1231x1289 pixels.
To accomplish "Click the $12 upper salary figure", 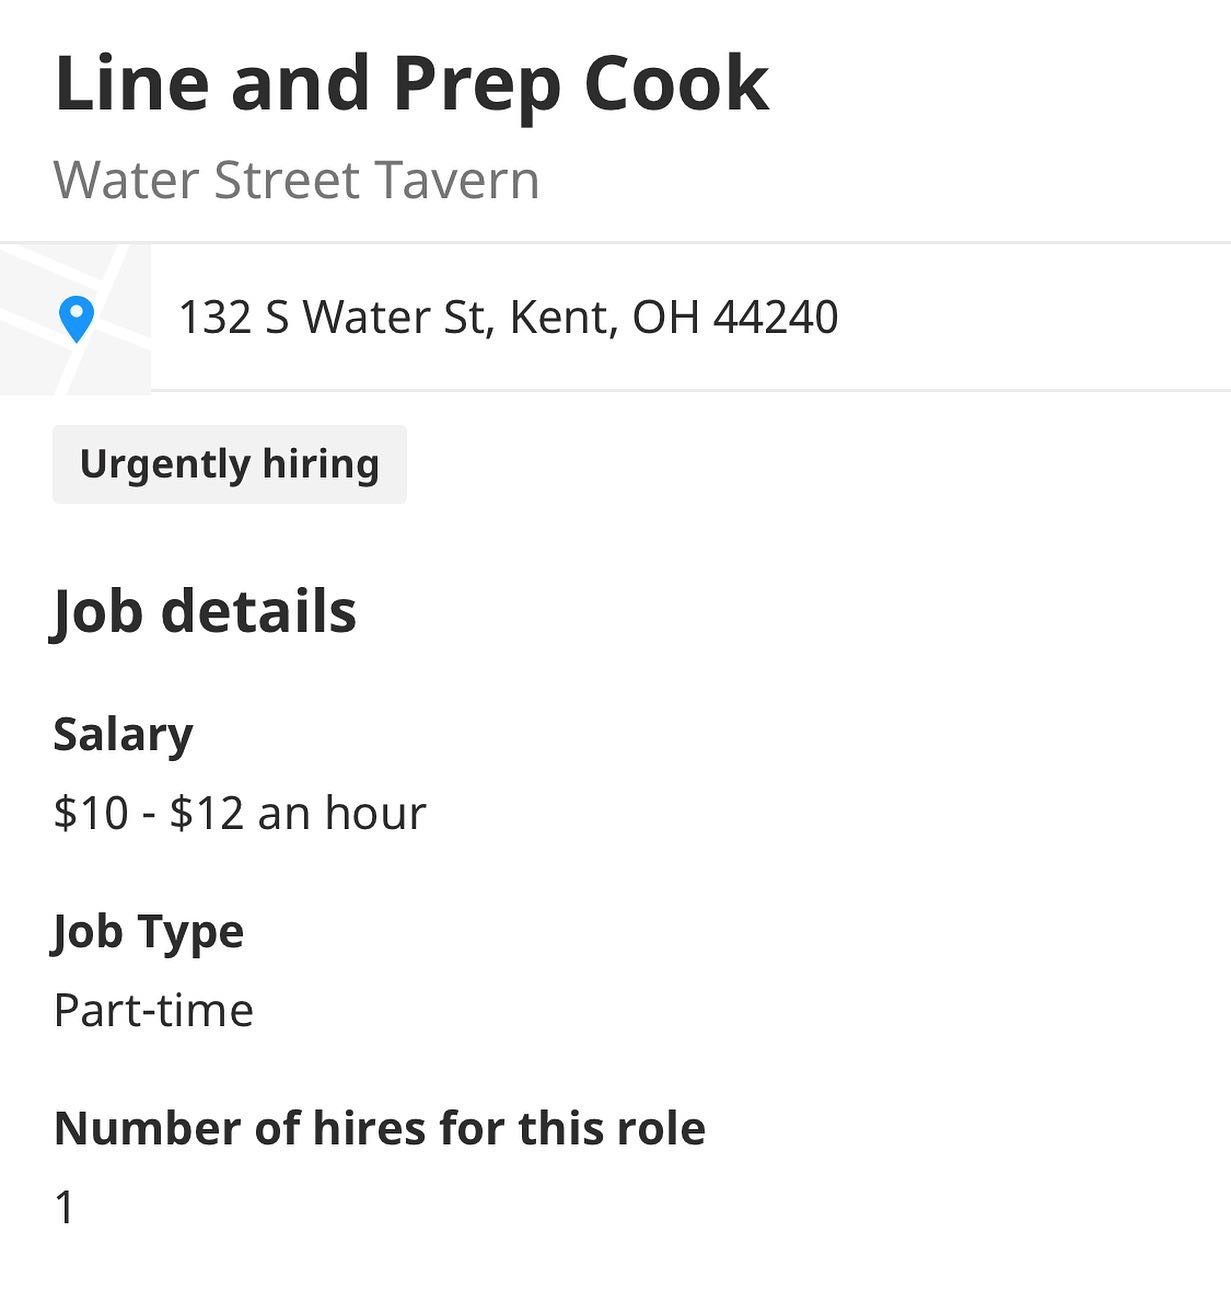I will [207, 812].
